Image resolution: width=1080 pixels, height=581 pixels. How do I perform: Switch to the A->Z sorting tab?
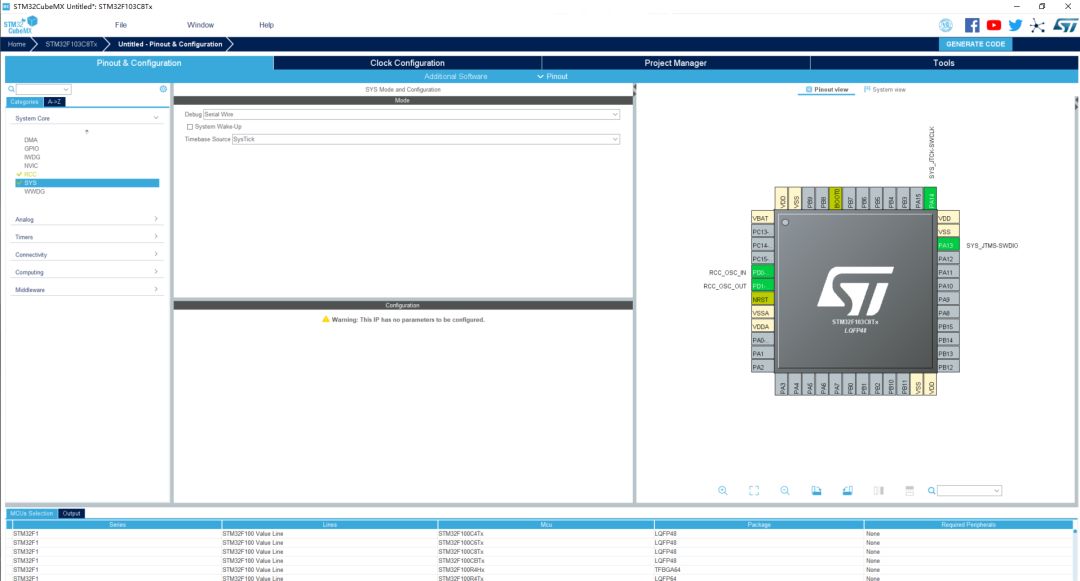coord(54,102)
